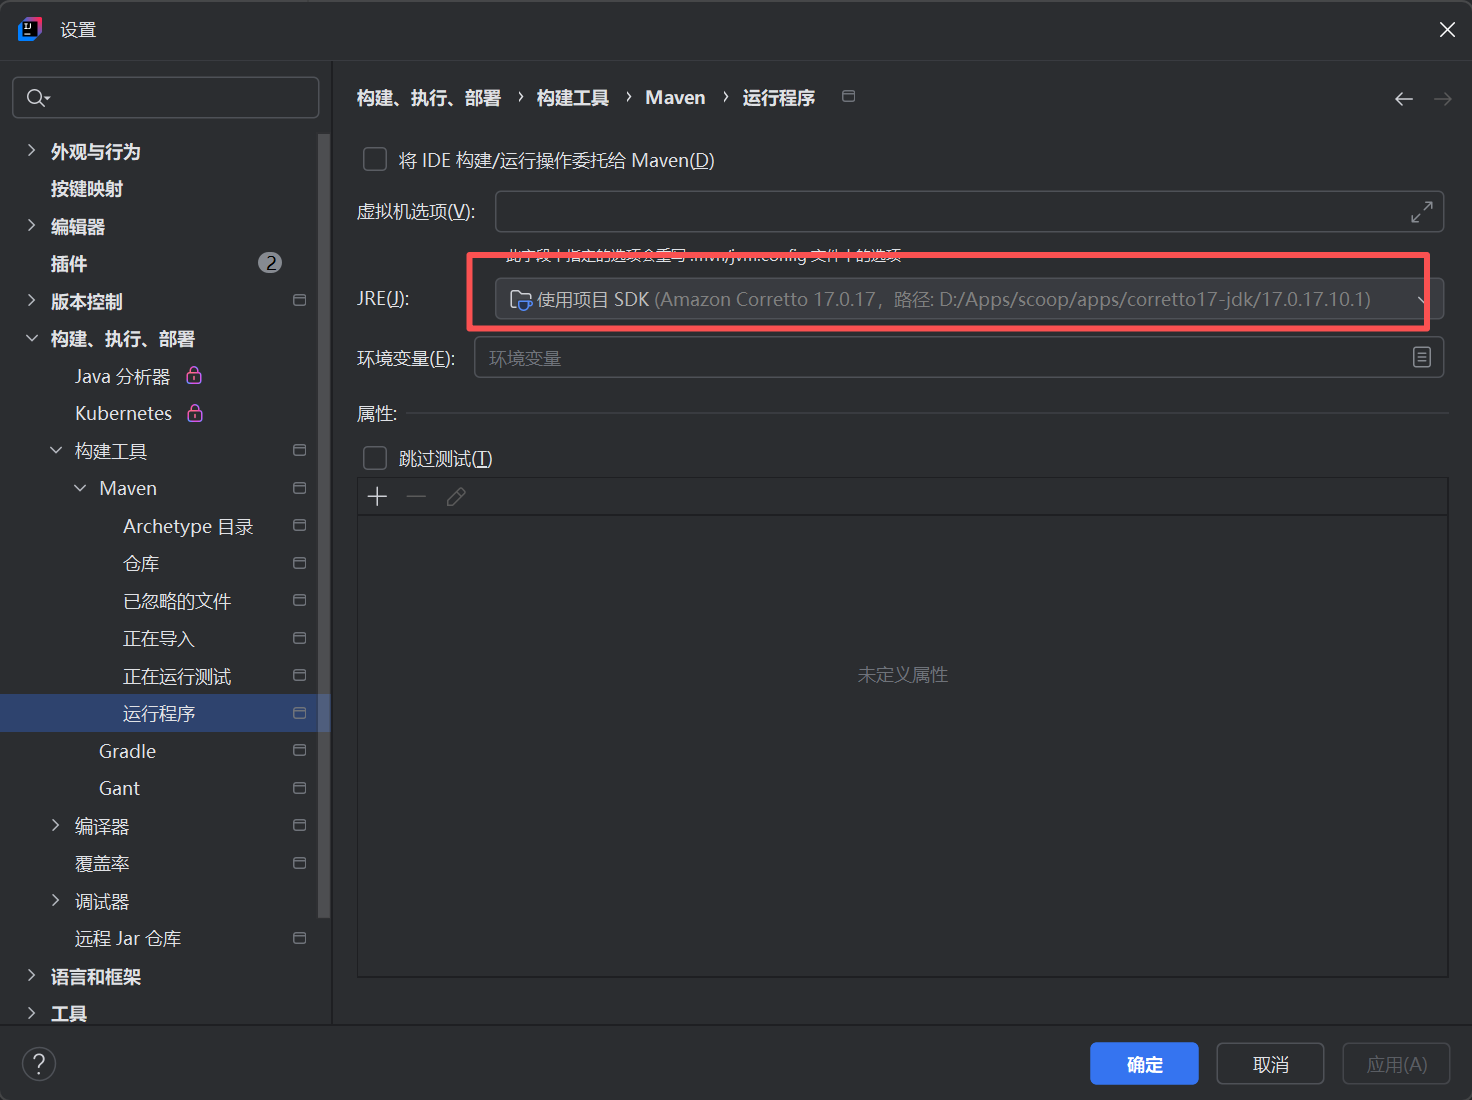Click project icon on Gradle row
The image size is (1472, 1100).
point(299,750)
